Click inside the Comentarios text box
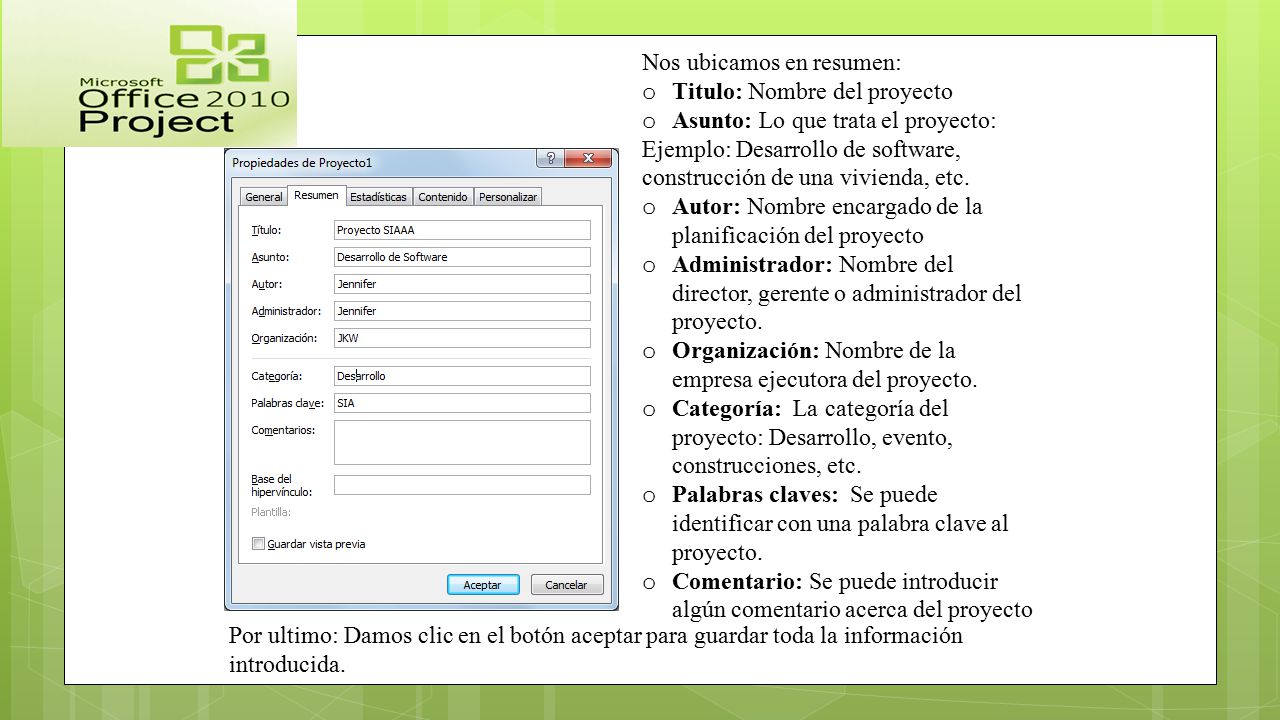 coord(462,442)
